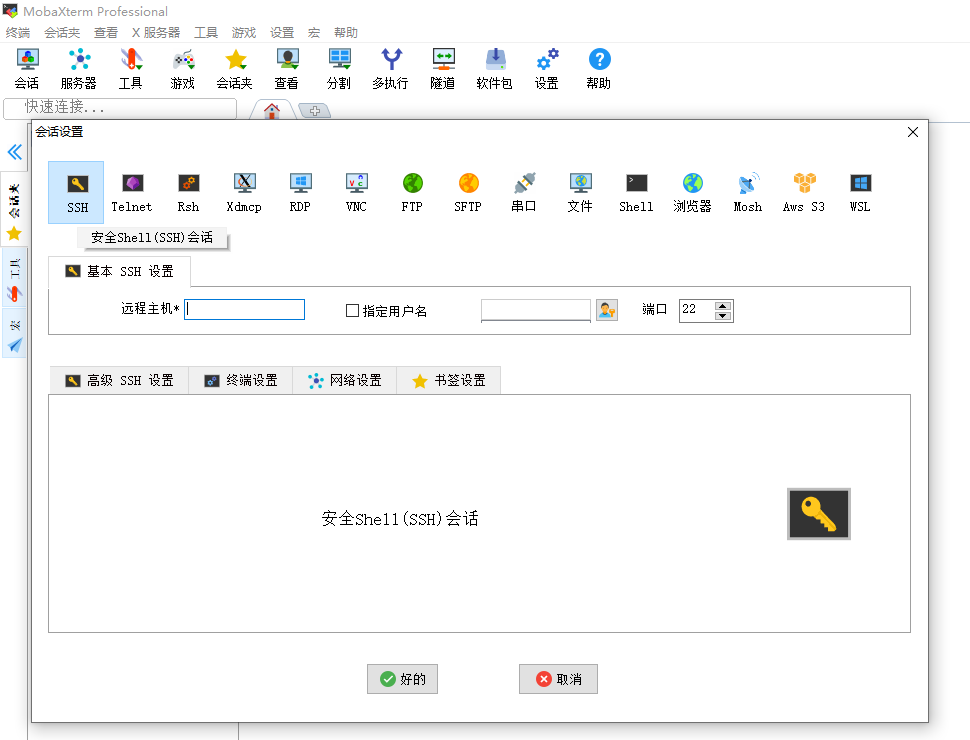The height and width of the screenshot is (740, 970).
Task: Click the 分割 split toolbar button
Action: click(x=338, y=69)
